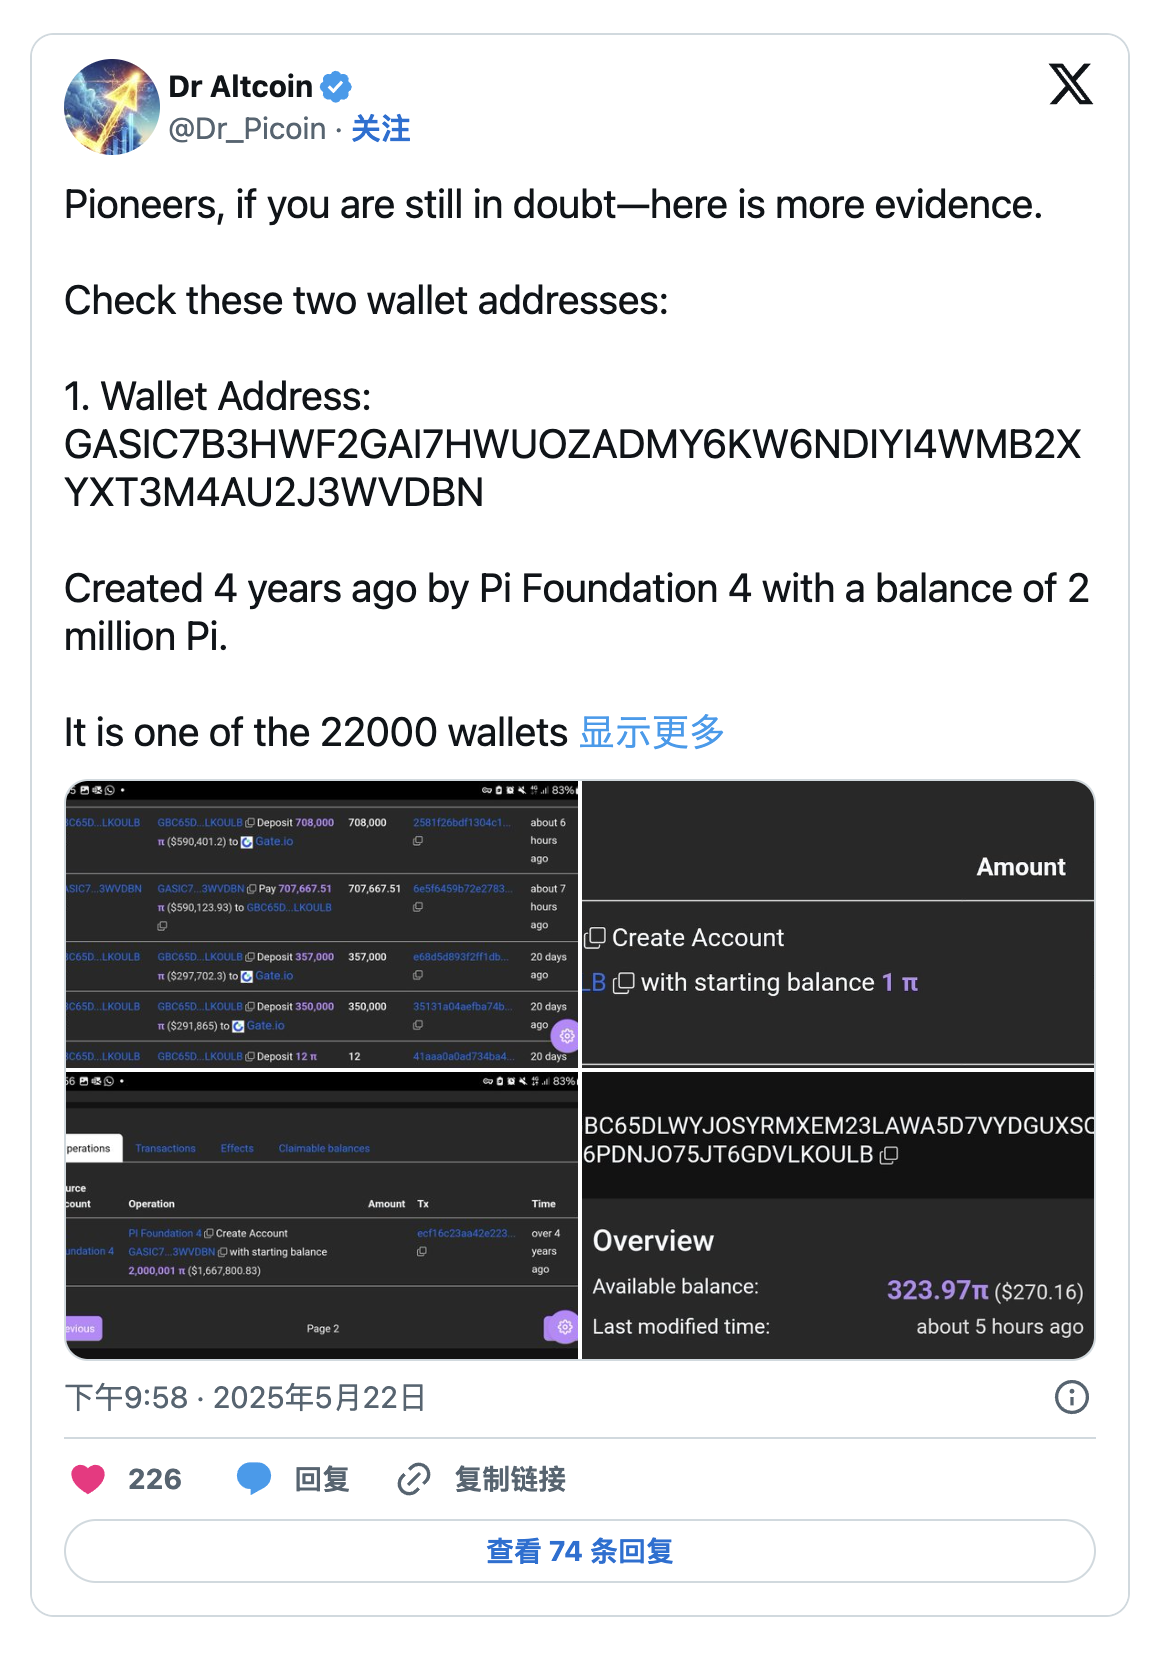Click the 回复 reply label
The width and height of the screenshot is (1172, 1658).
click(x=322, y=1478)
